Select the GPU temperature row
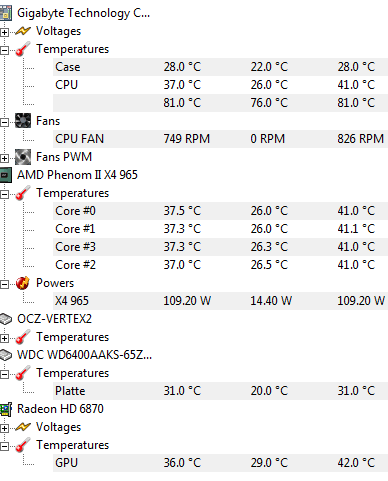The image size is (388, 481). [220, 463]
